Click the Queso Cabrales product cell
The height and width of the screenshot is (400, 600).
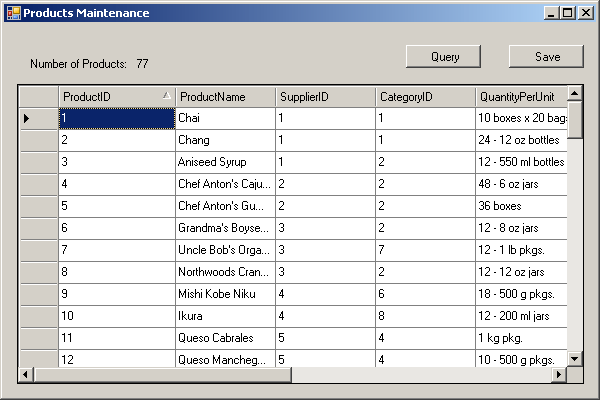(x=225, y=338)
